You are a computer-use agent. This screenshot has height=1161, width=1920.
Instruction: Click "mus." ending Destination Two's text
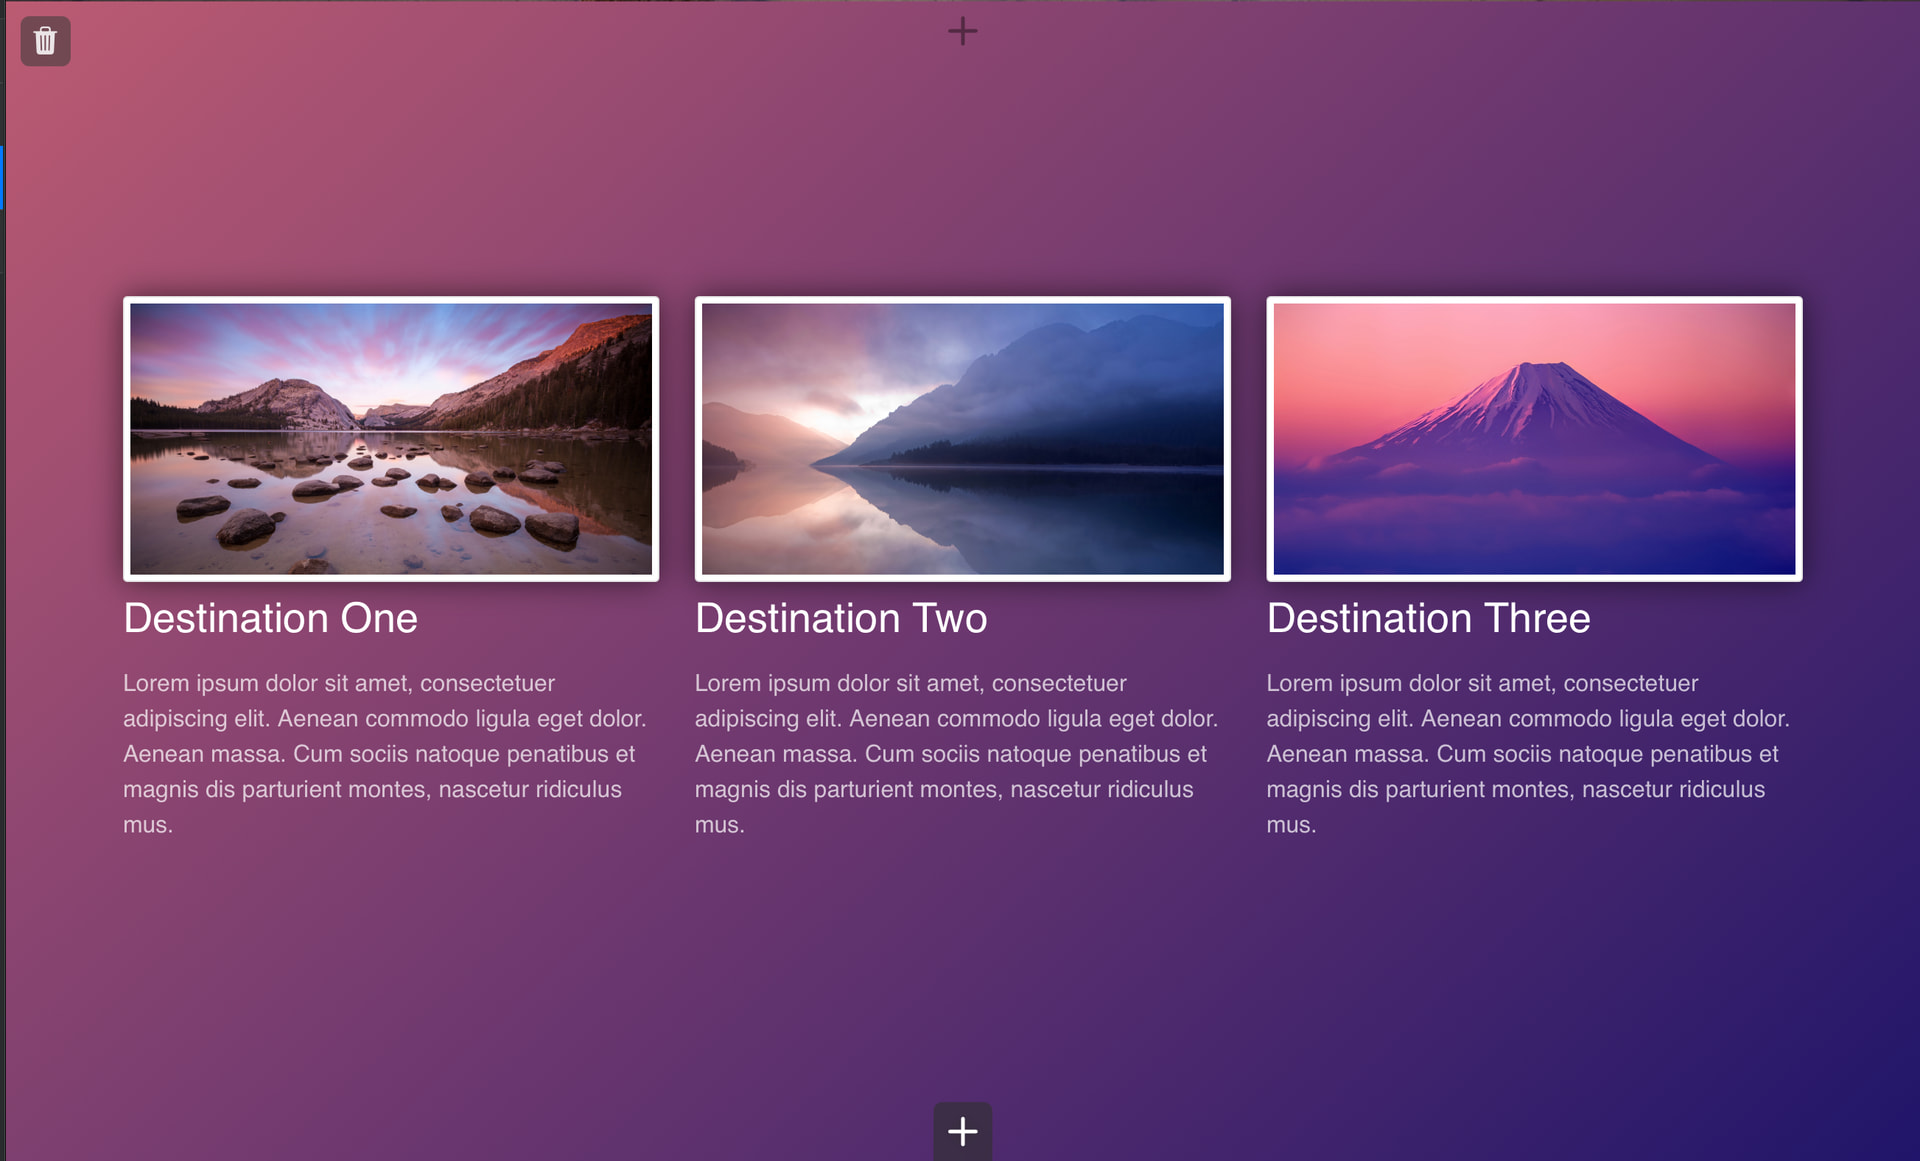point(719,825)
